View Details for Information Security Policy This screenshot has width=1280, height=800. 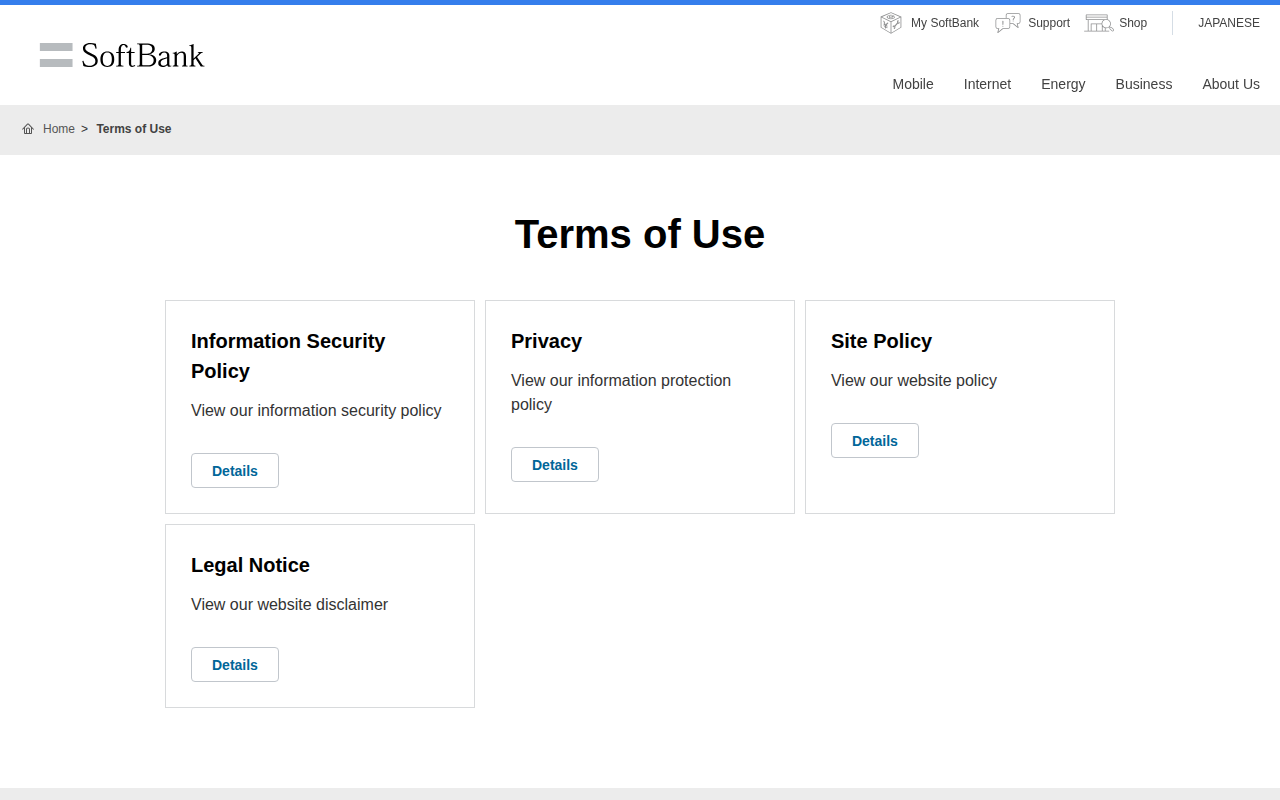click(235, 471)
